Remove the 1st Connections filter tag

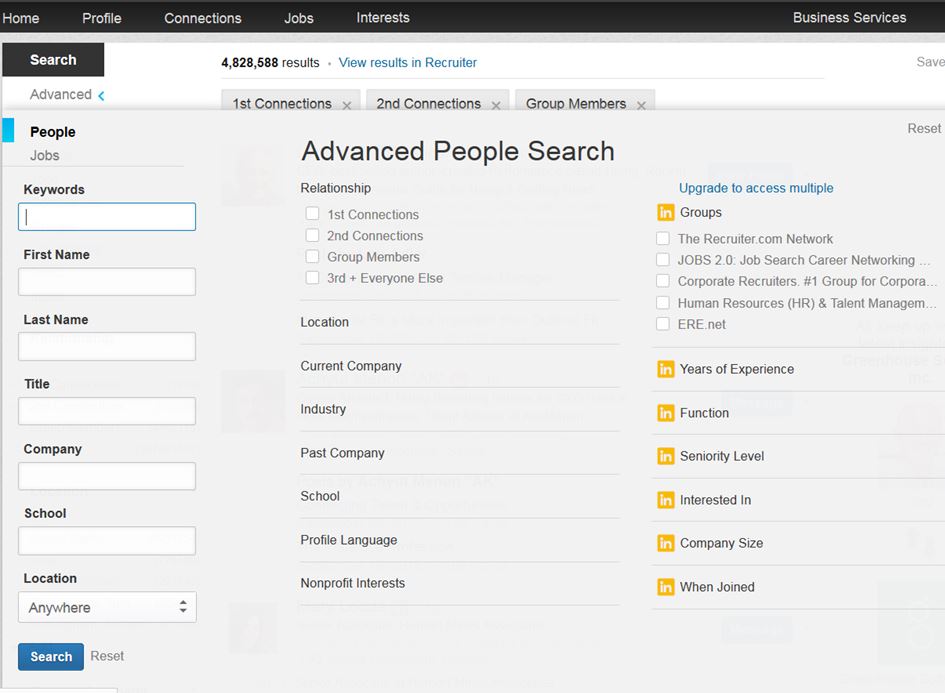point(347,105)
